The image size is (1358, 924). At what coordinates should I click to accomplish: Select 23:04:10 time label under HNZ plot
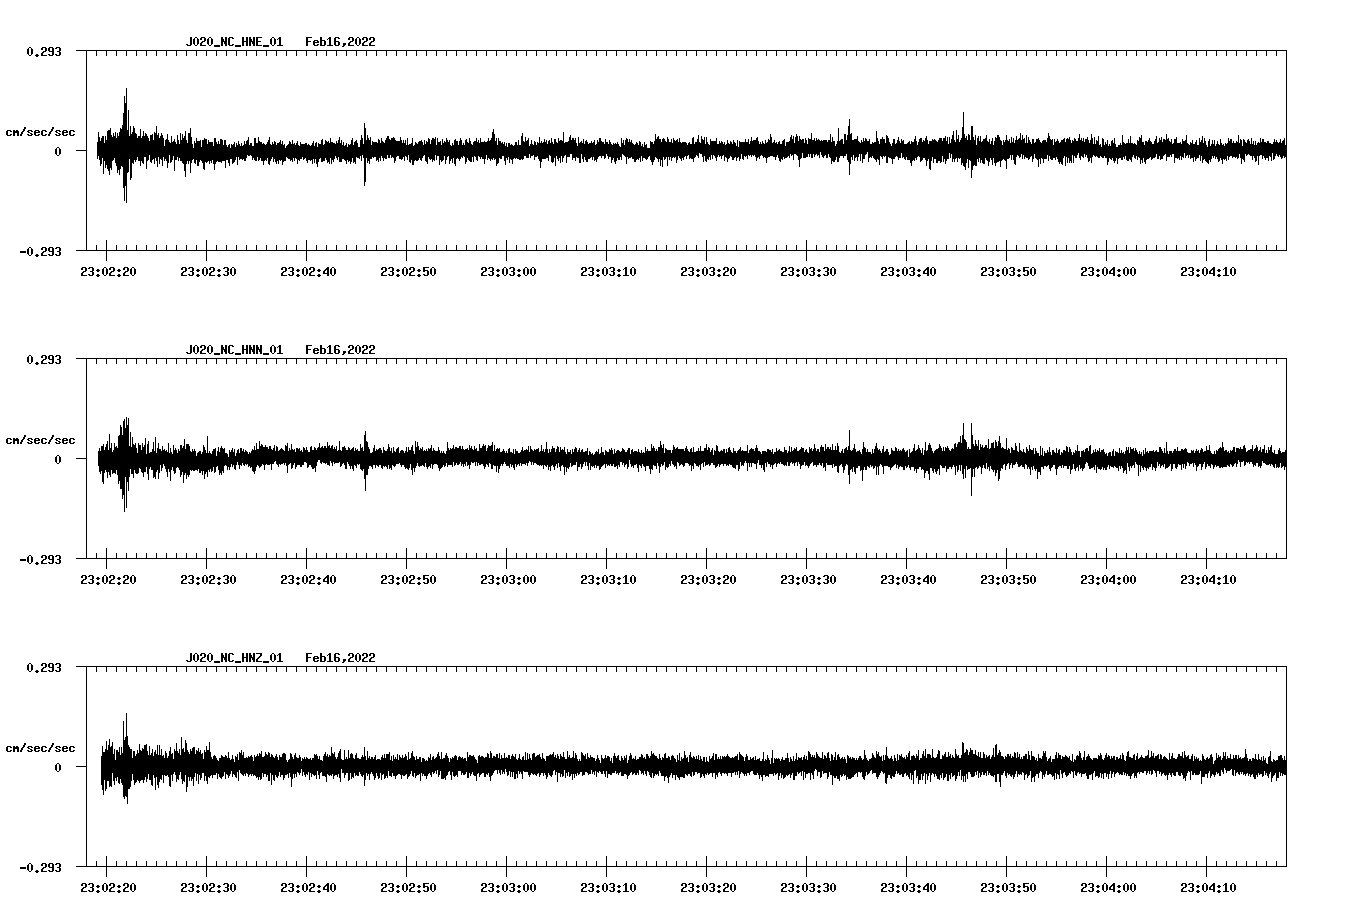1208,888
